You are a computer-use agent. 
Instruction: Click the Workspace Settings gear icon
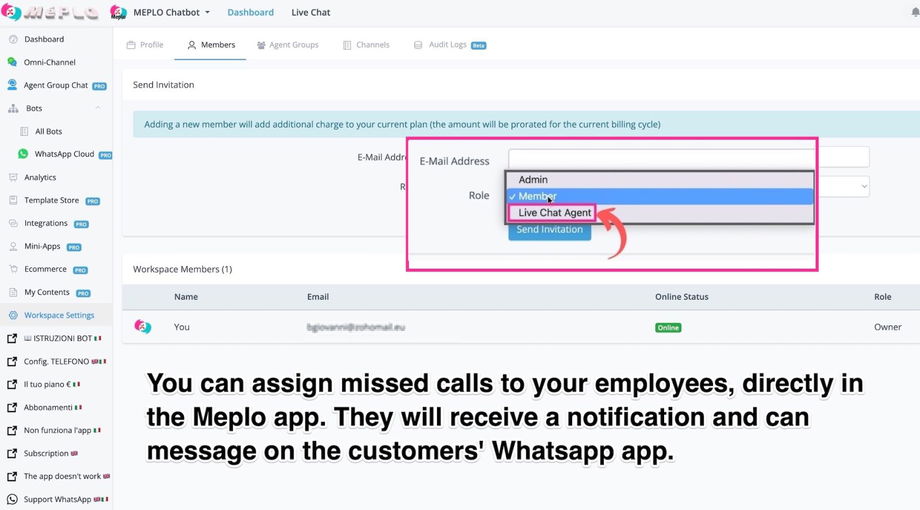click(13, 315)
